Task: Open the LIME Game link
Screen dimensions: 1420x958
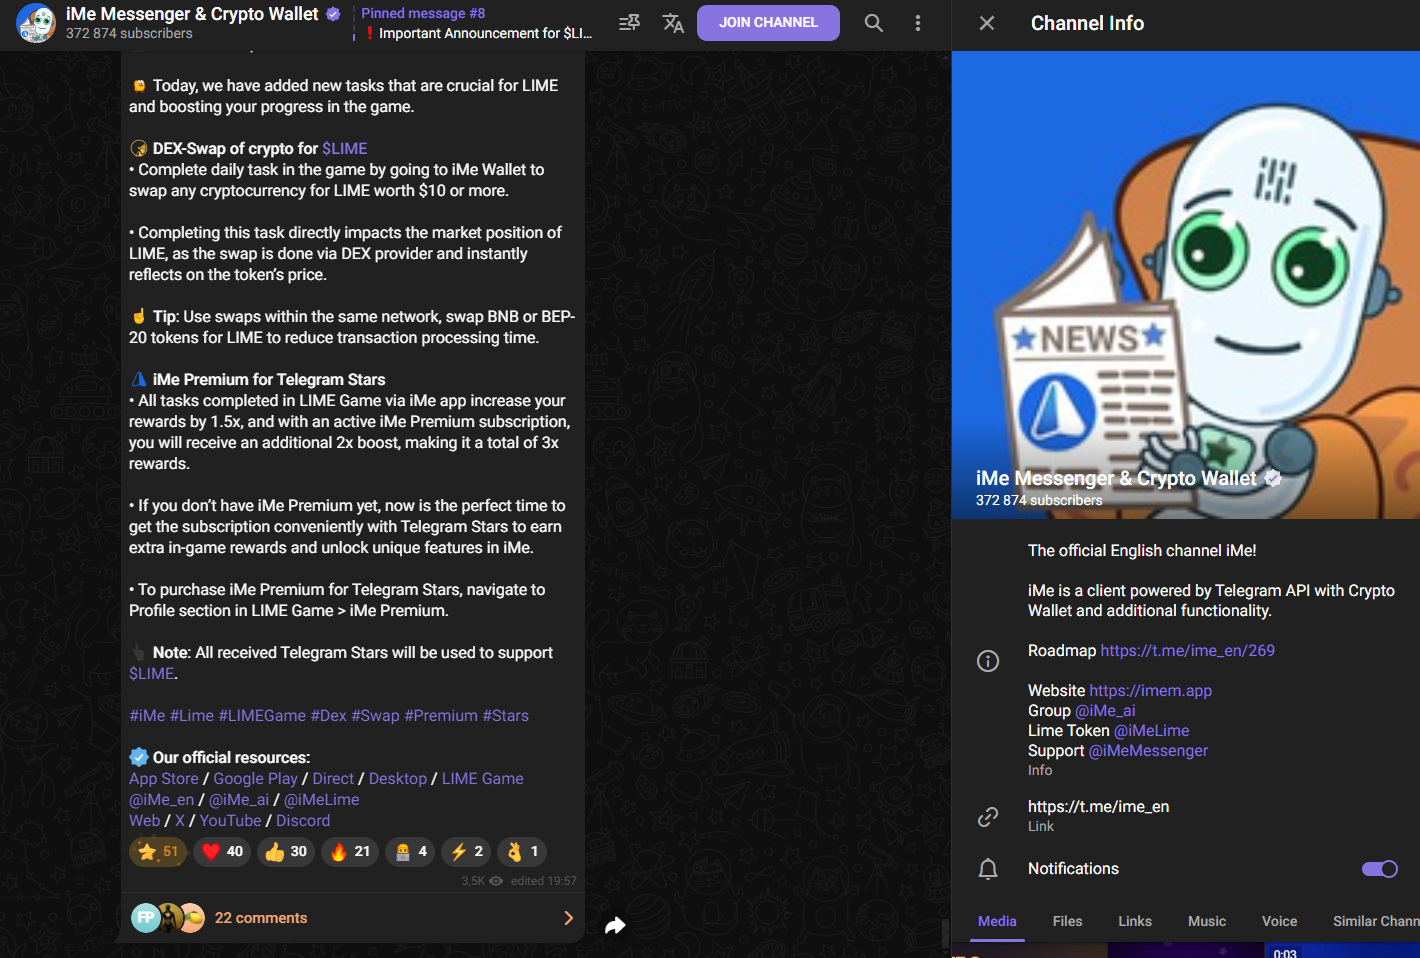Action: coord(483,779)
